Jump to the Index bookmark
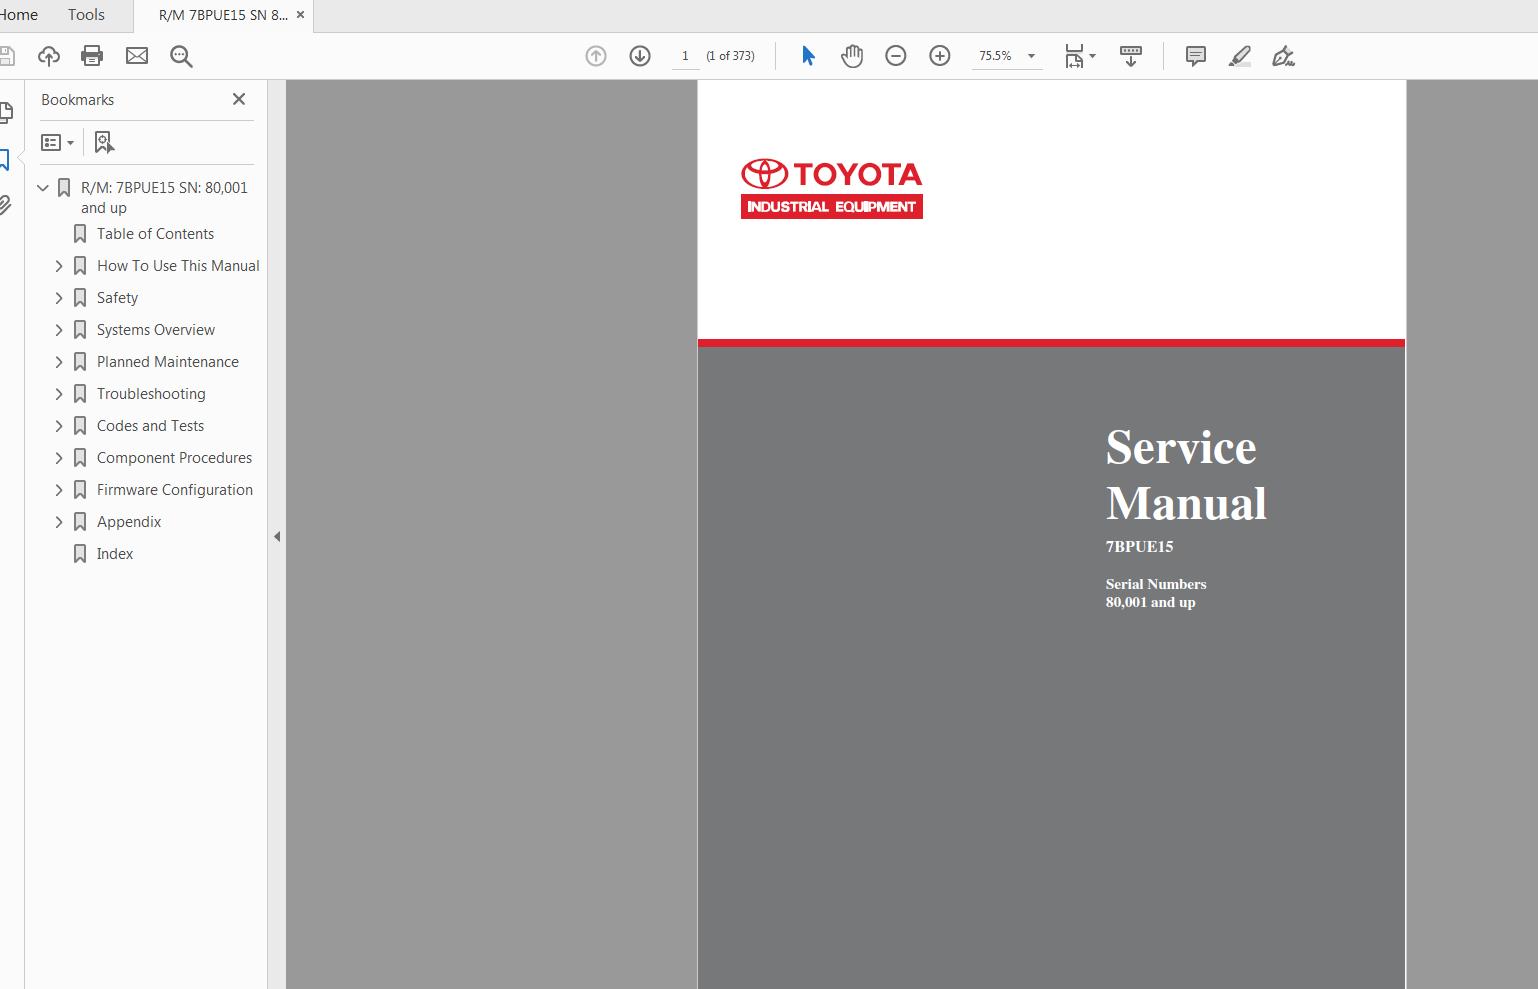Screen dimensions: 1538x989 click(115, 554)
